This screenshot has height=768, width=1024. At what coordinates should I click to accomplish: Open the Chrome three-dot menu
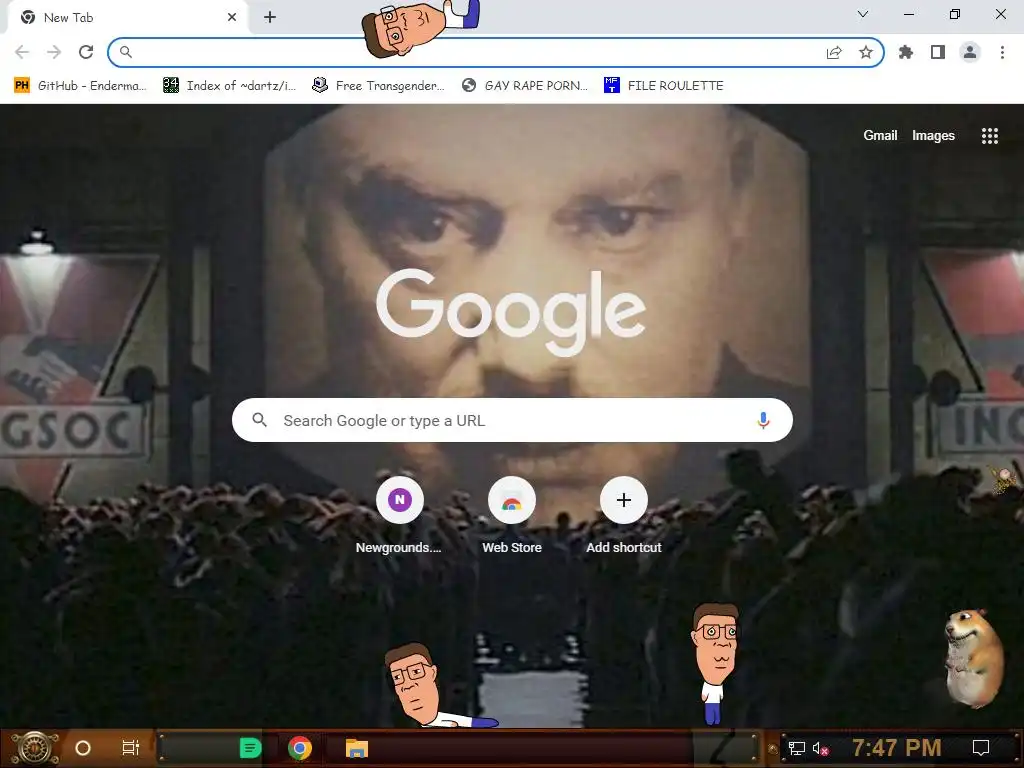click(1002, 52)
